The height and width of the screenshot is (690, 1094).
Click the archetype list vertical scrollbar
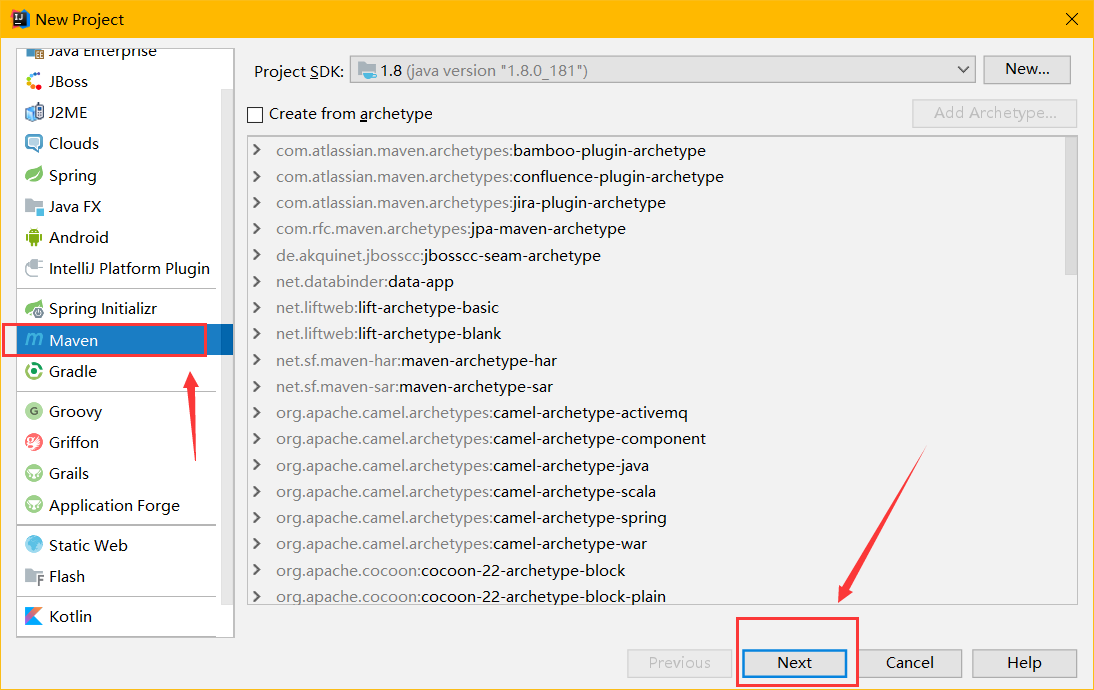coord(1071,207)
